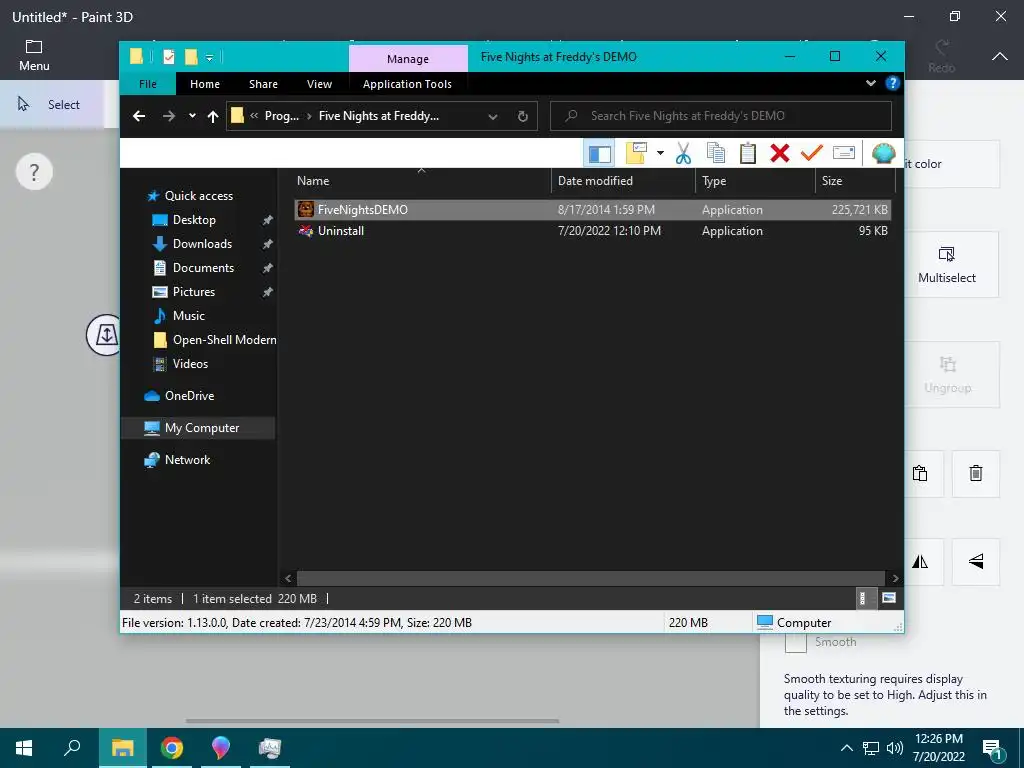Refresh the current folder

pyautogui.click(x=522, y=116)
